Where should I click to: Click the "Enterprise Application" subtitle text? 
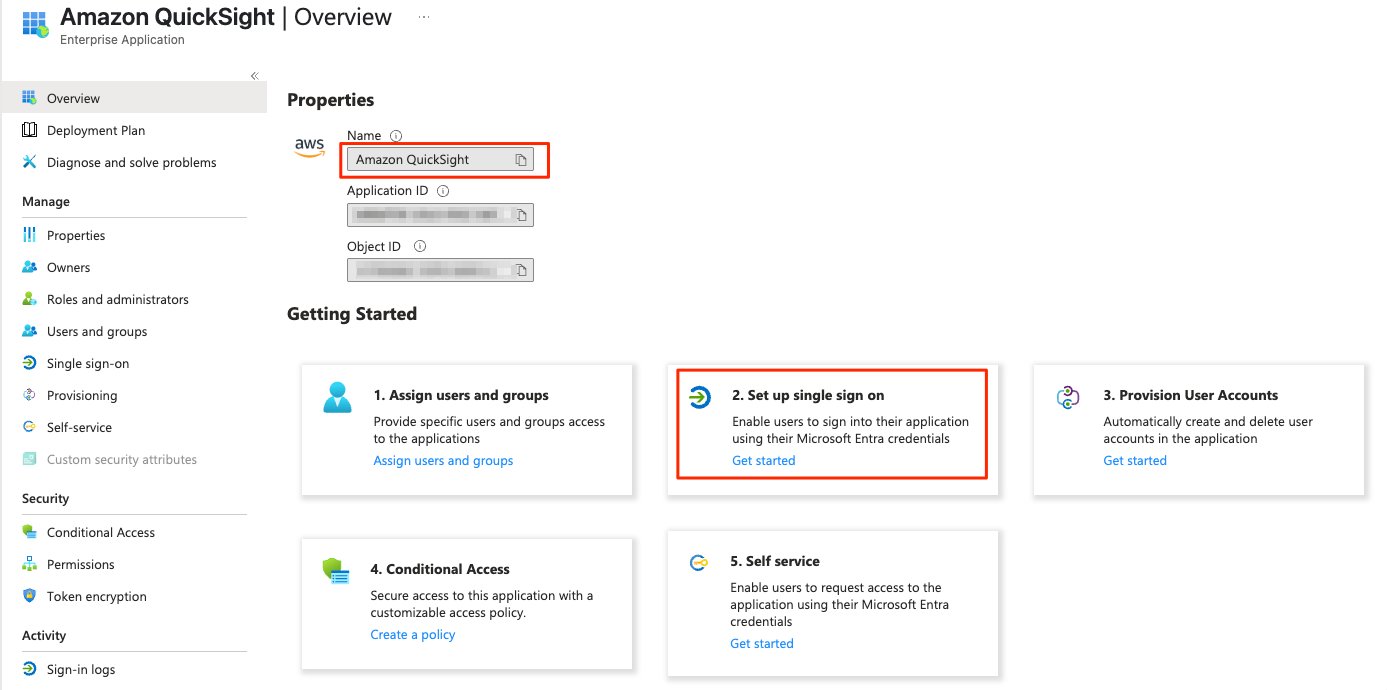(123, 40)
